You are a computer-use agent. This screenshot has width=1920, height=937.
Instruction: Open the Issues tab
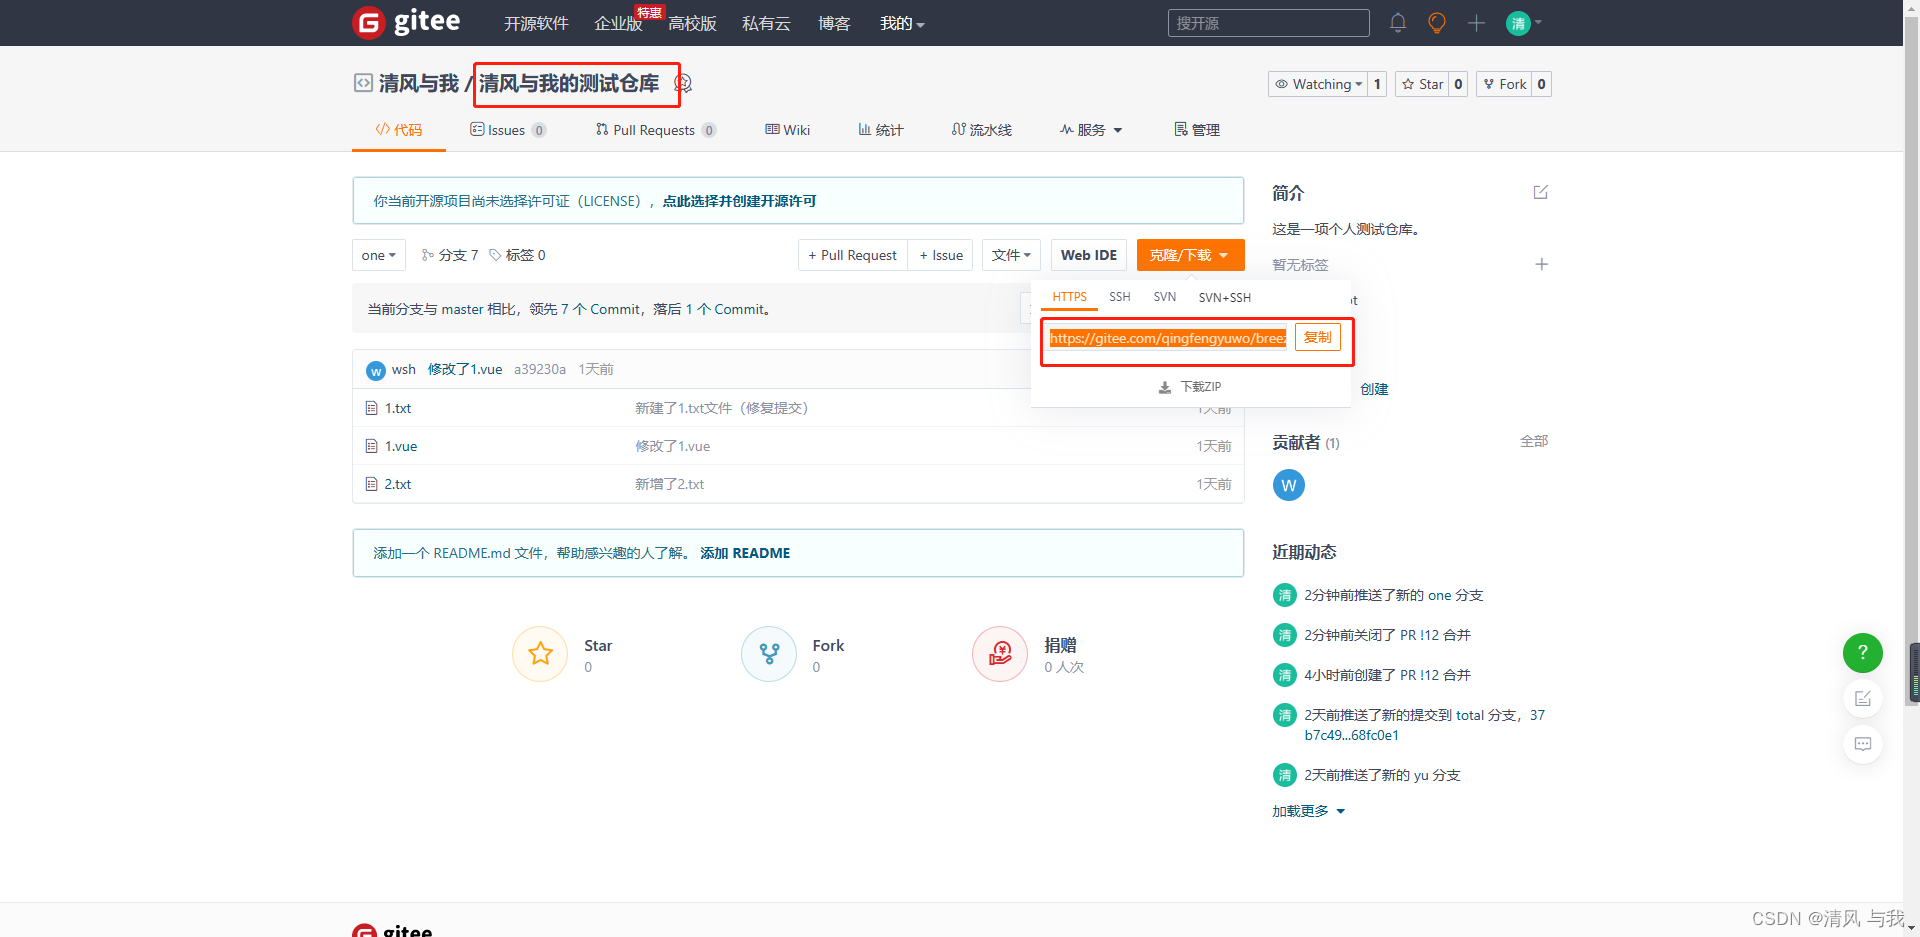coord(507,130)
